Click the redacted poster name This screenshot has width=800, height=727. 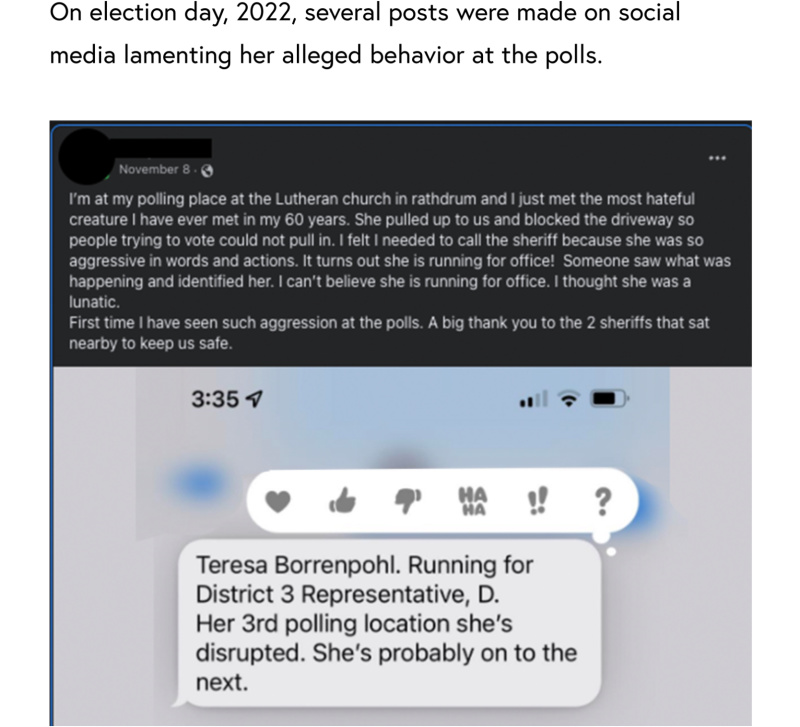[x=162, y=147]
